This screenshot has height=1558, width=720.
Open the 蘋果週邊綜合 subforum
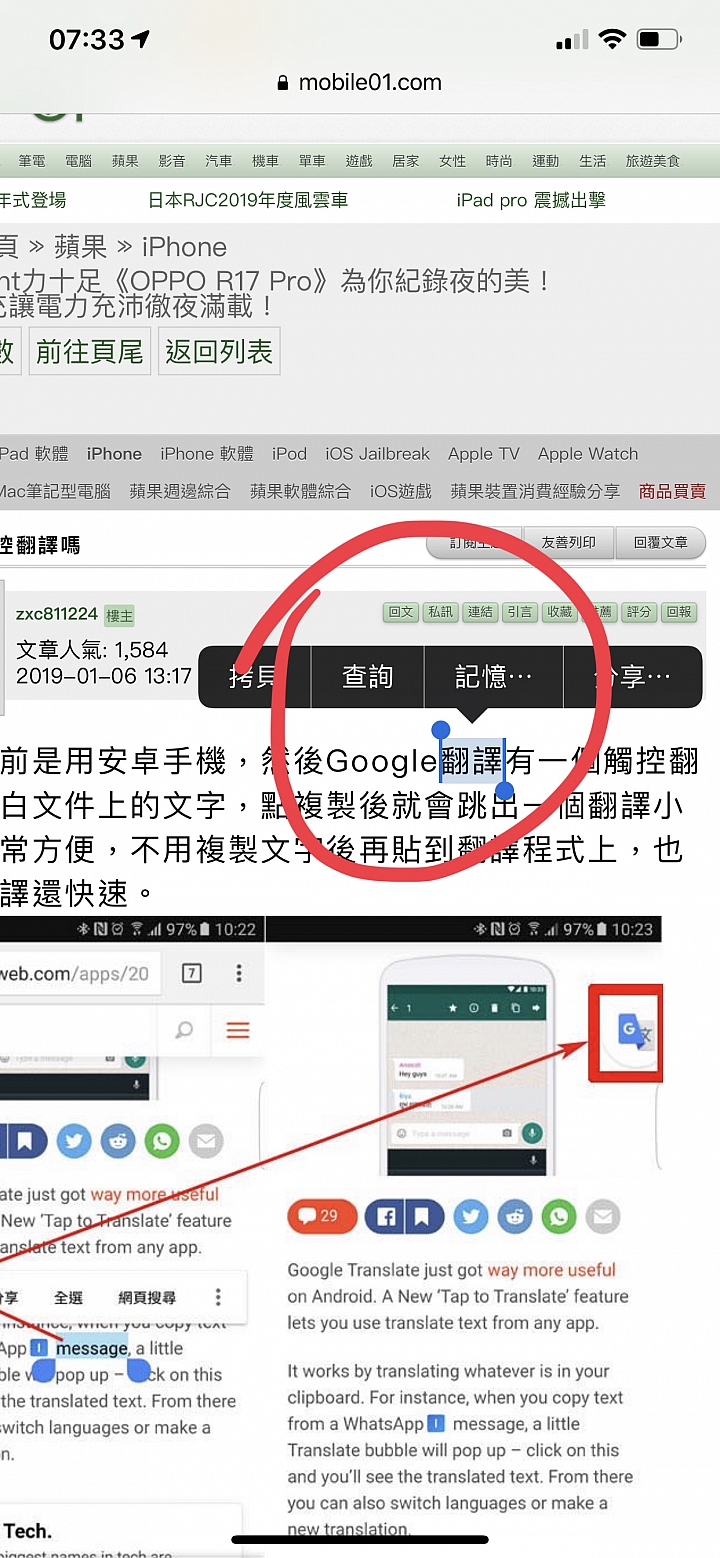coord(180,491)
